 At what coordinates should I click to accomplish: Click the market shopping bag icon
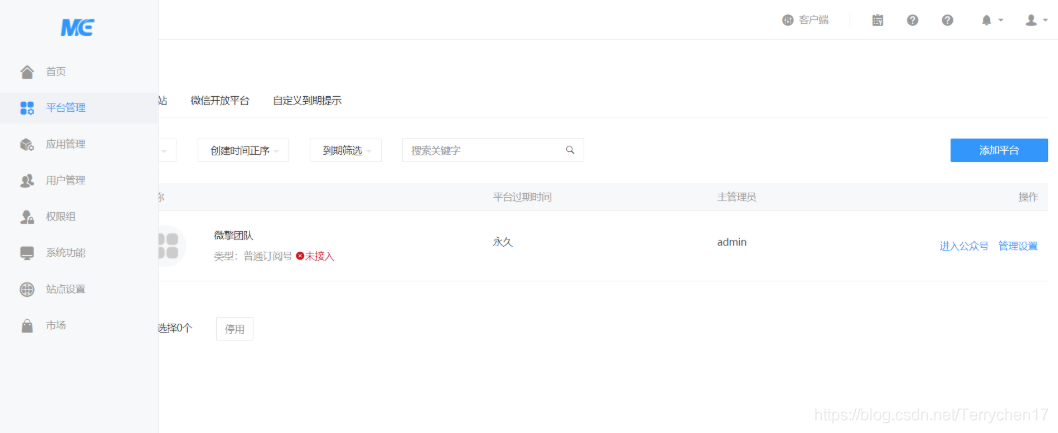27,326
